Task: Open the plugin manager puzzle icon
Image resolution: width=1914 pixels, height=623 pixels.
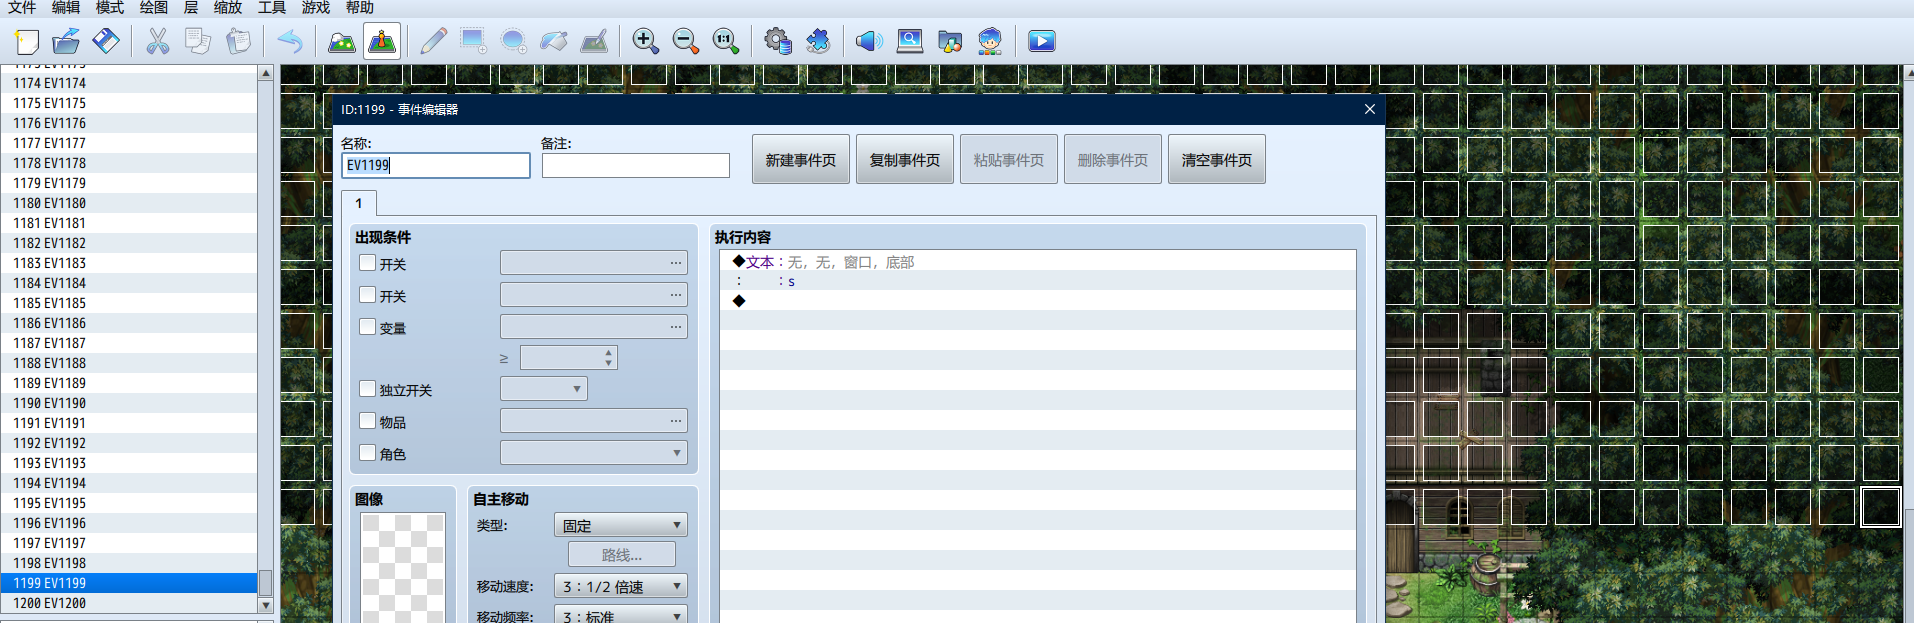Action: [818, 41]
